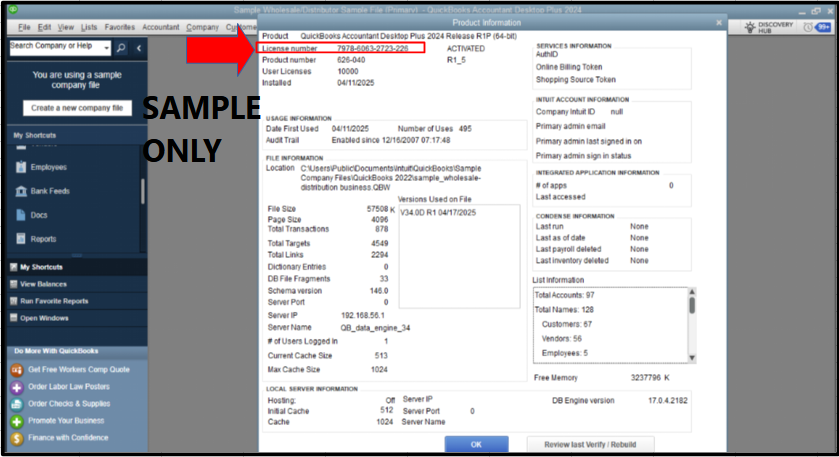Click Create a new company file button
The image size is (839, 457).
pos(77,108)
